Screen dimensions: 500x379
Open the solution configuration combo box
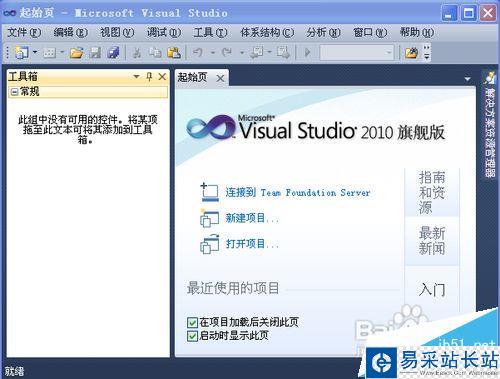[x=356, y=53]
